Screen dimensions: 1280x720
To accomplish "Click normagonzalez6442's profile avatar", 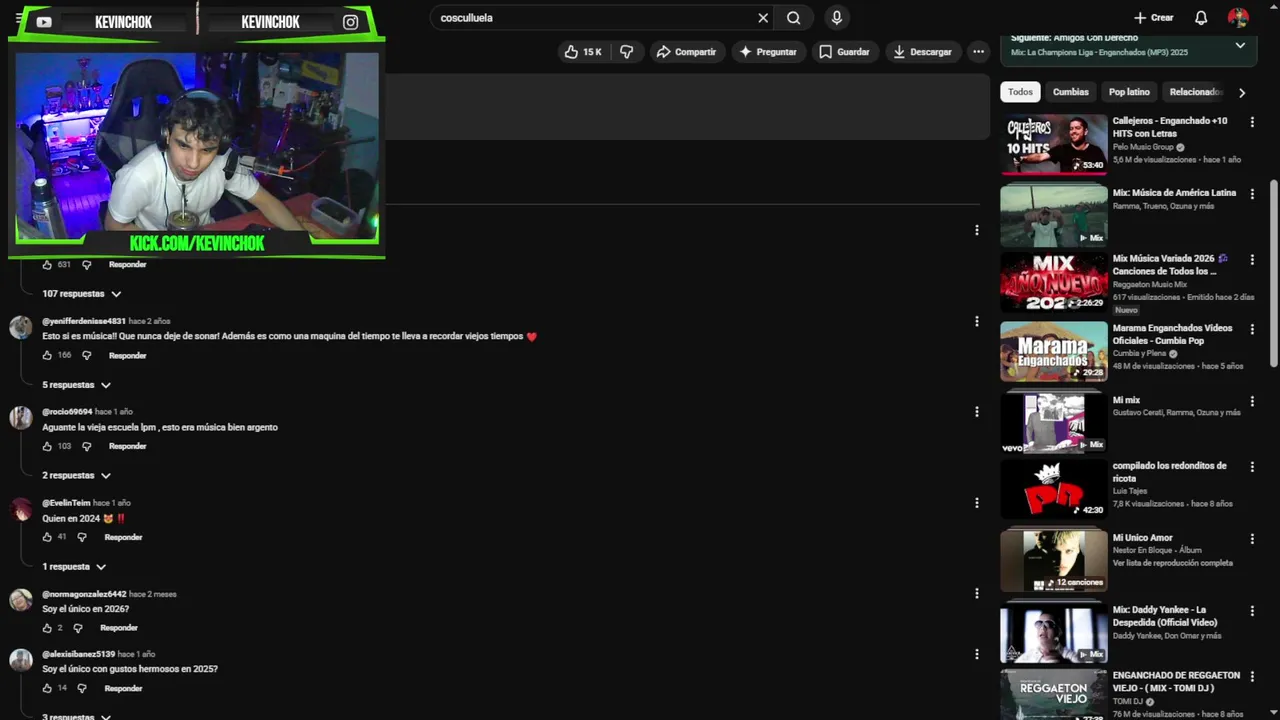I will pyautogui.click(x=21, y=600).
